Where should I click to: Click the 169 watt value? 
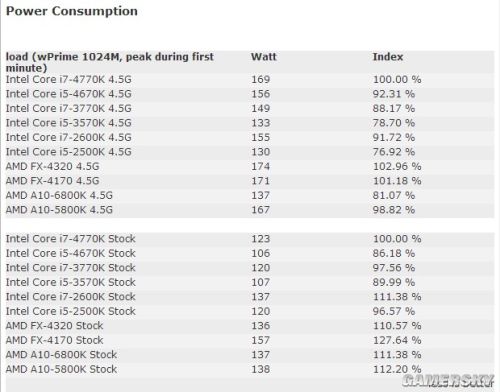pos(260,80)
